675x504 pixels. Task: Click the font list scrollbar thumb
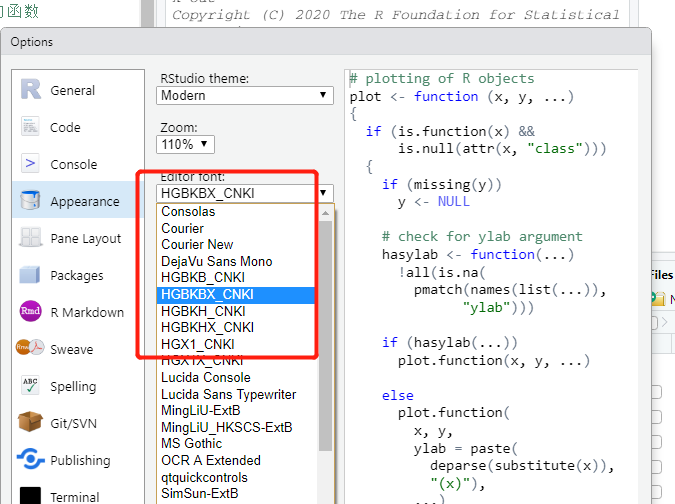tap(325, 336)
